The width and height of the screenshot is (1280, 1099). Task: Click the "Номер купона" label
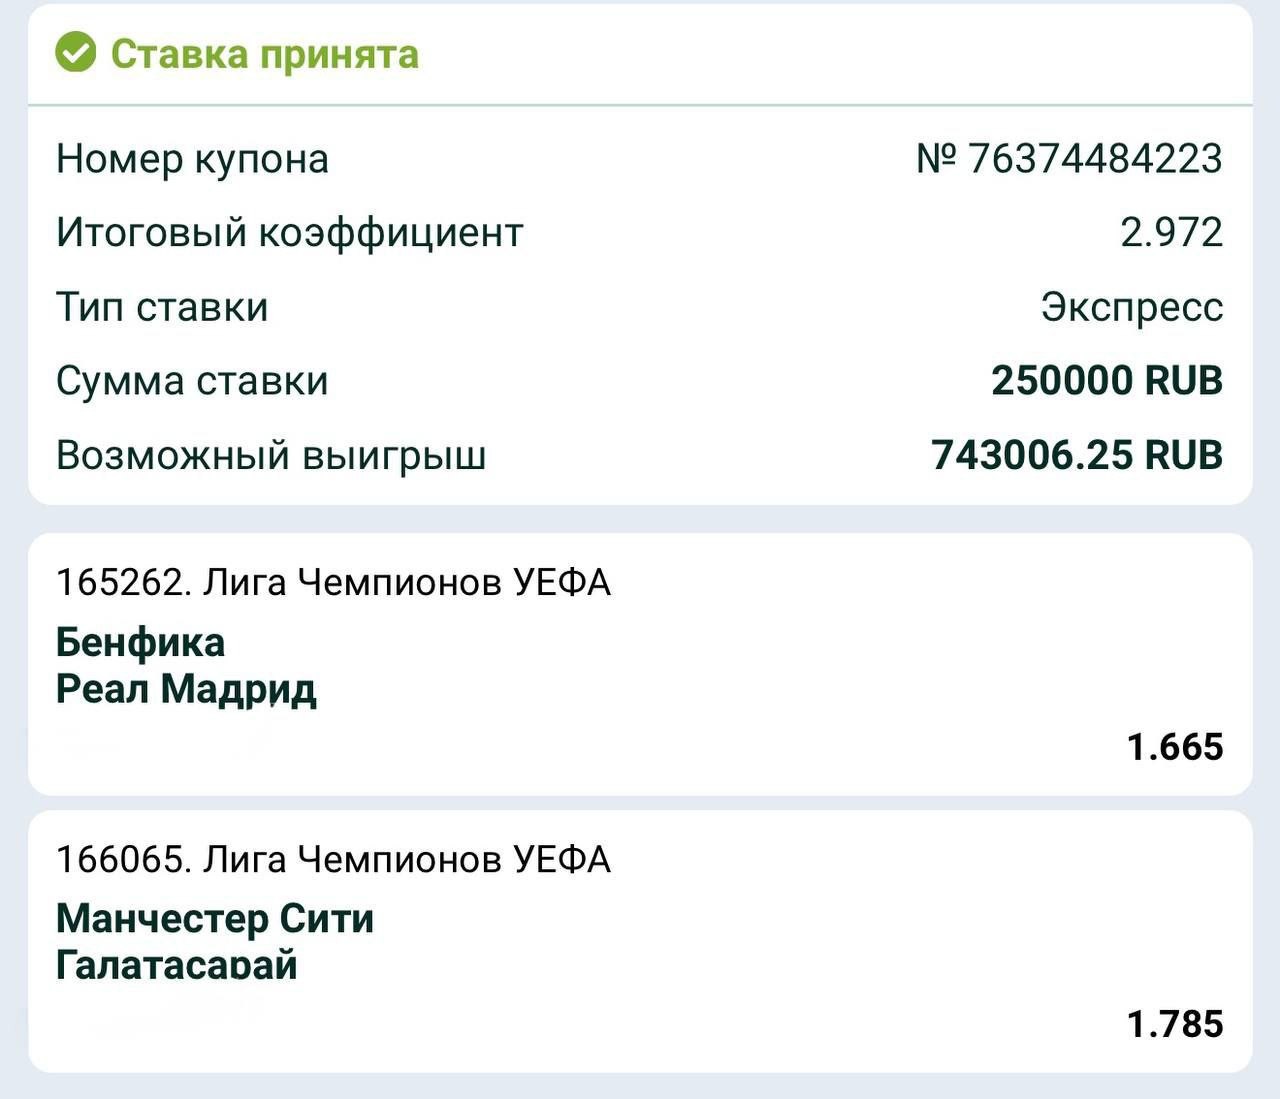click(x=192, y=159)
